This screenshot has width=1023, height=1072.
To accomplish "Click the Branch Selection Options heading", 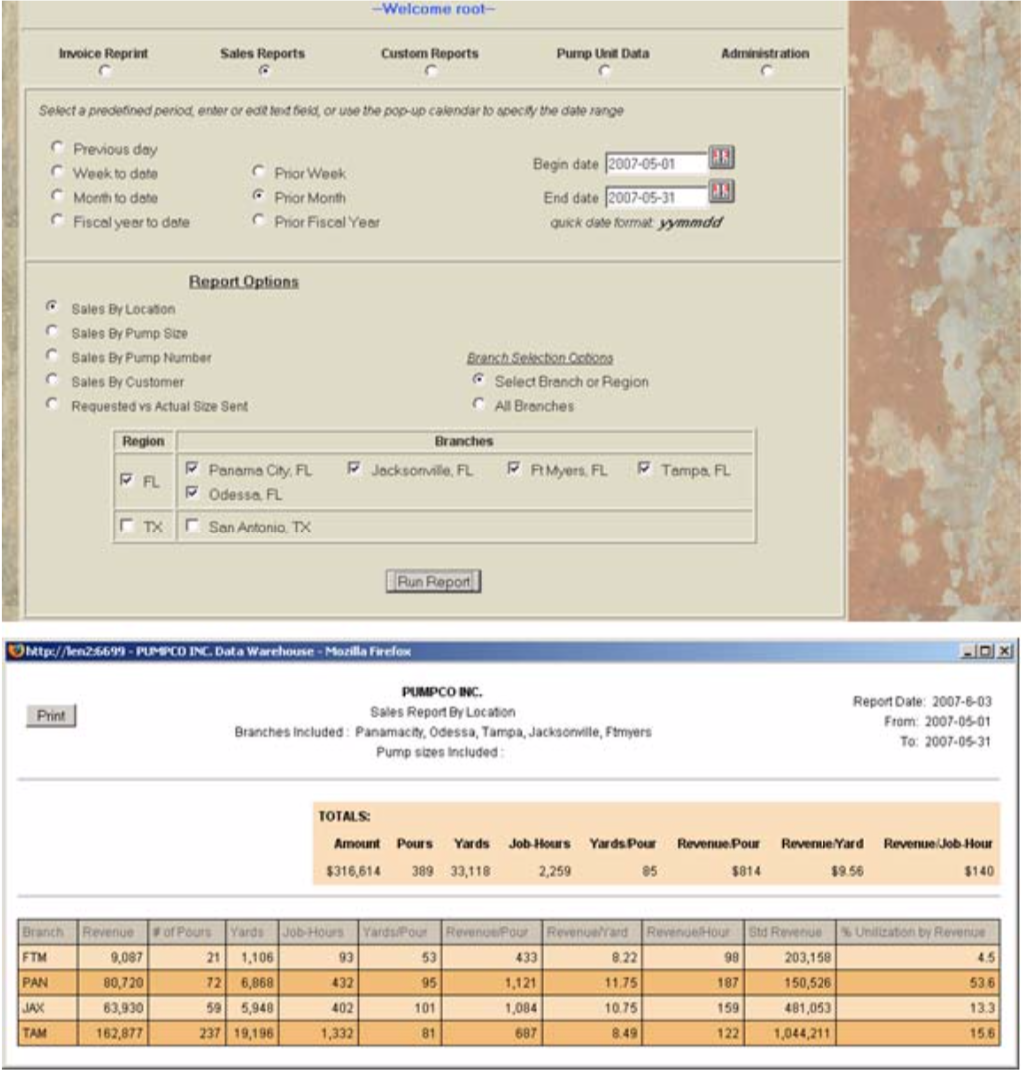I will (x=540, y=358).
